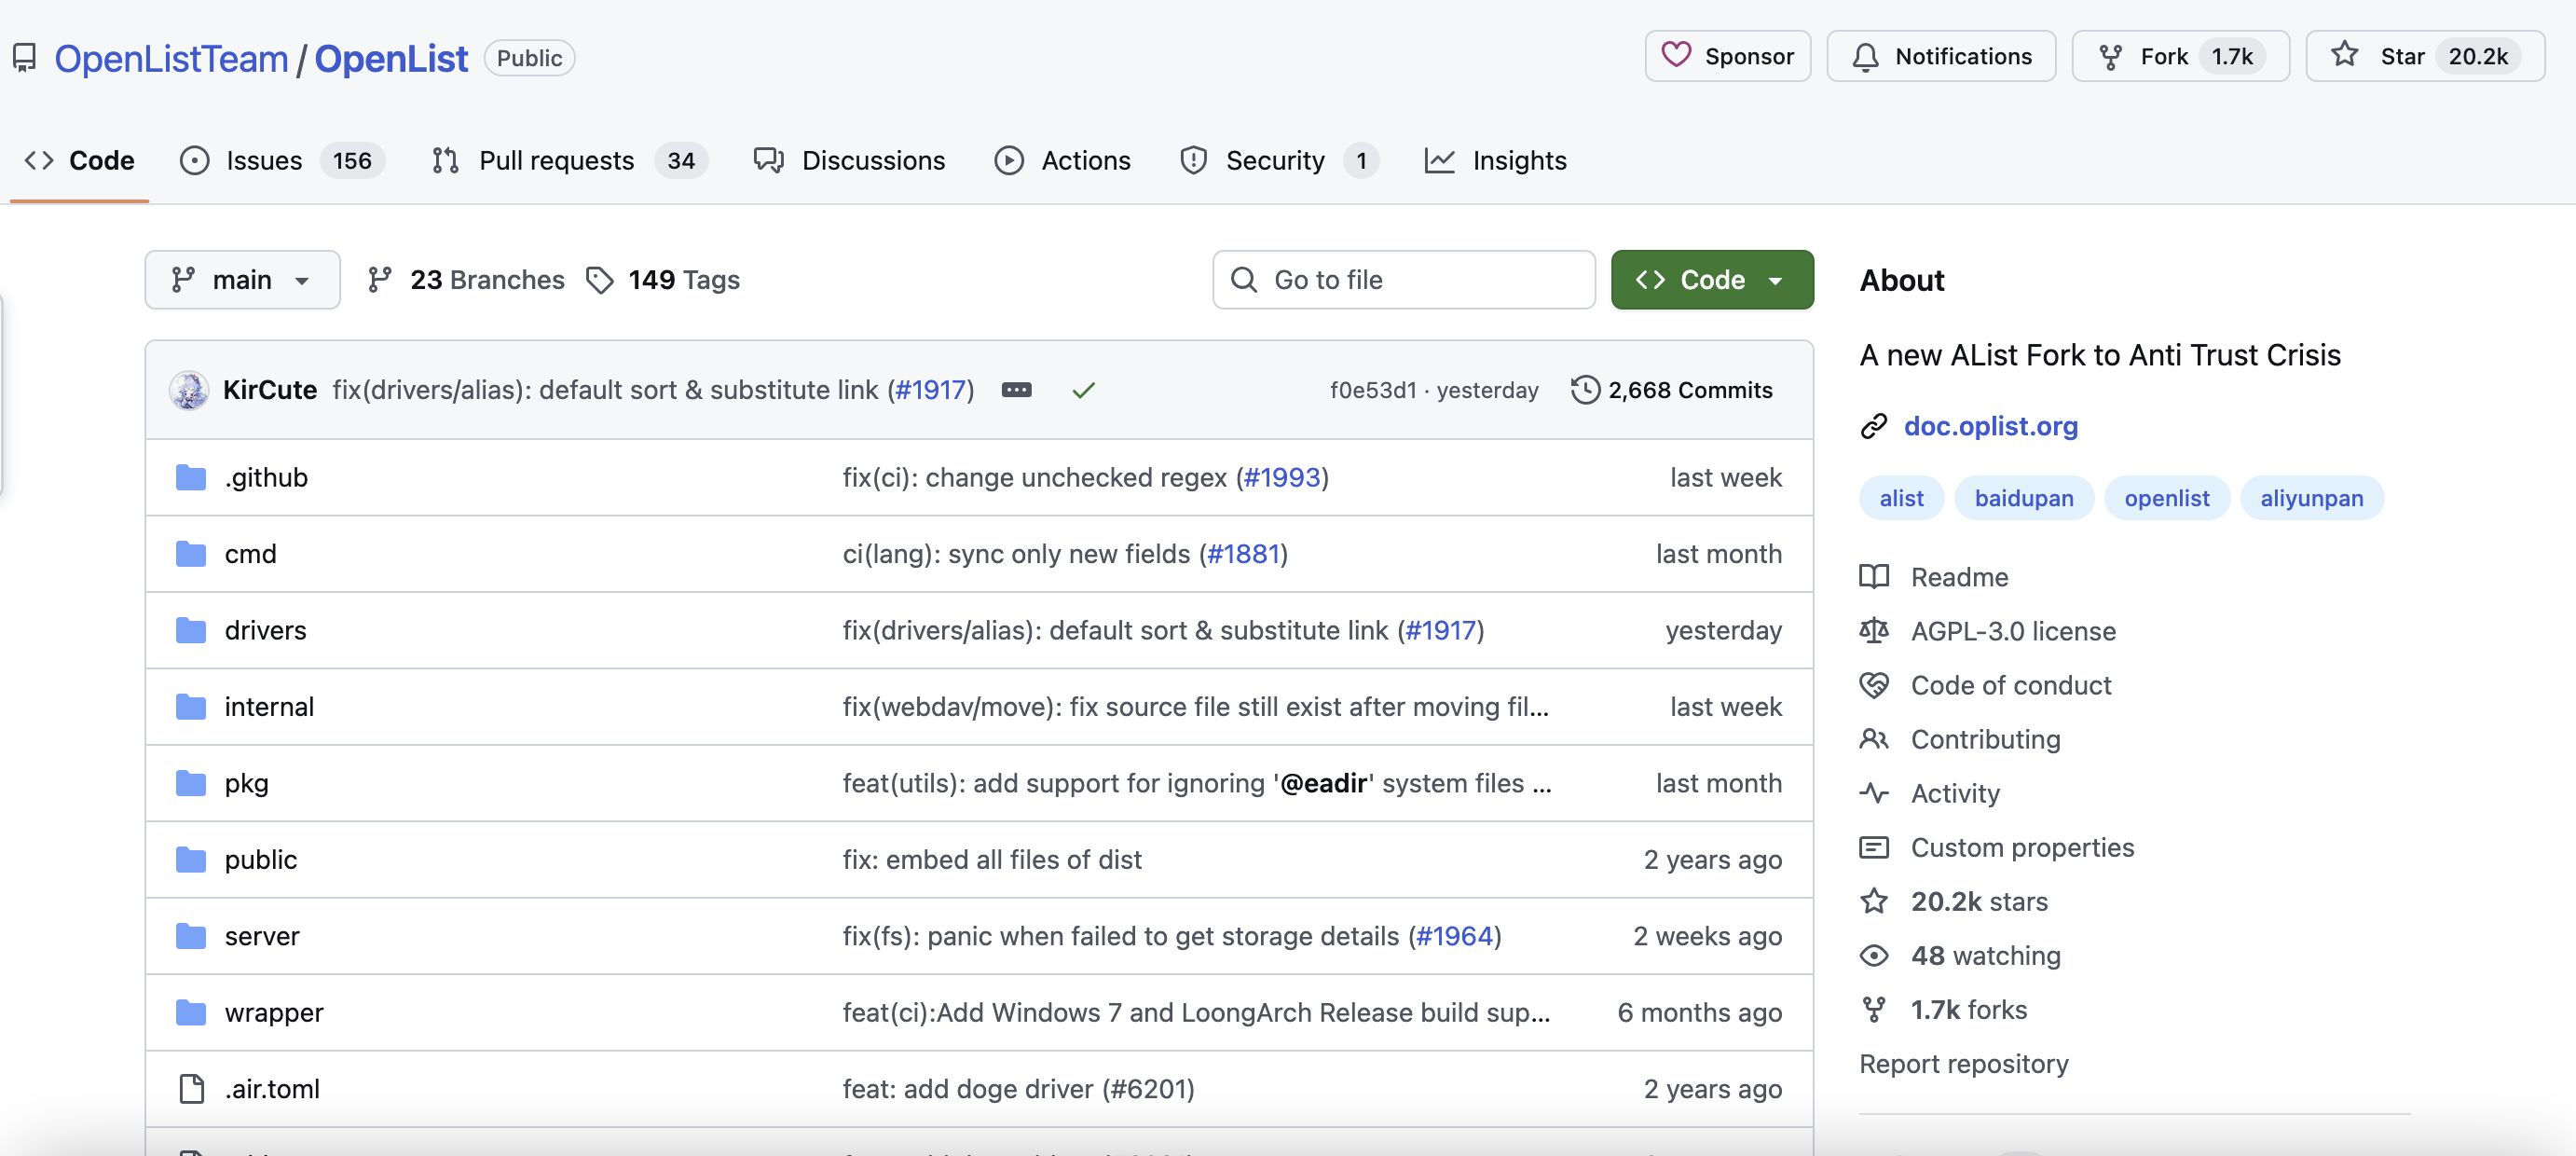The height and width of the screenshot is (1156, 2576).
Task: Open commit history clock icon
Action: click(x=1585, y=390)
